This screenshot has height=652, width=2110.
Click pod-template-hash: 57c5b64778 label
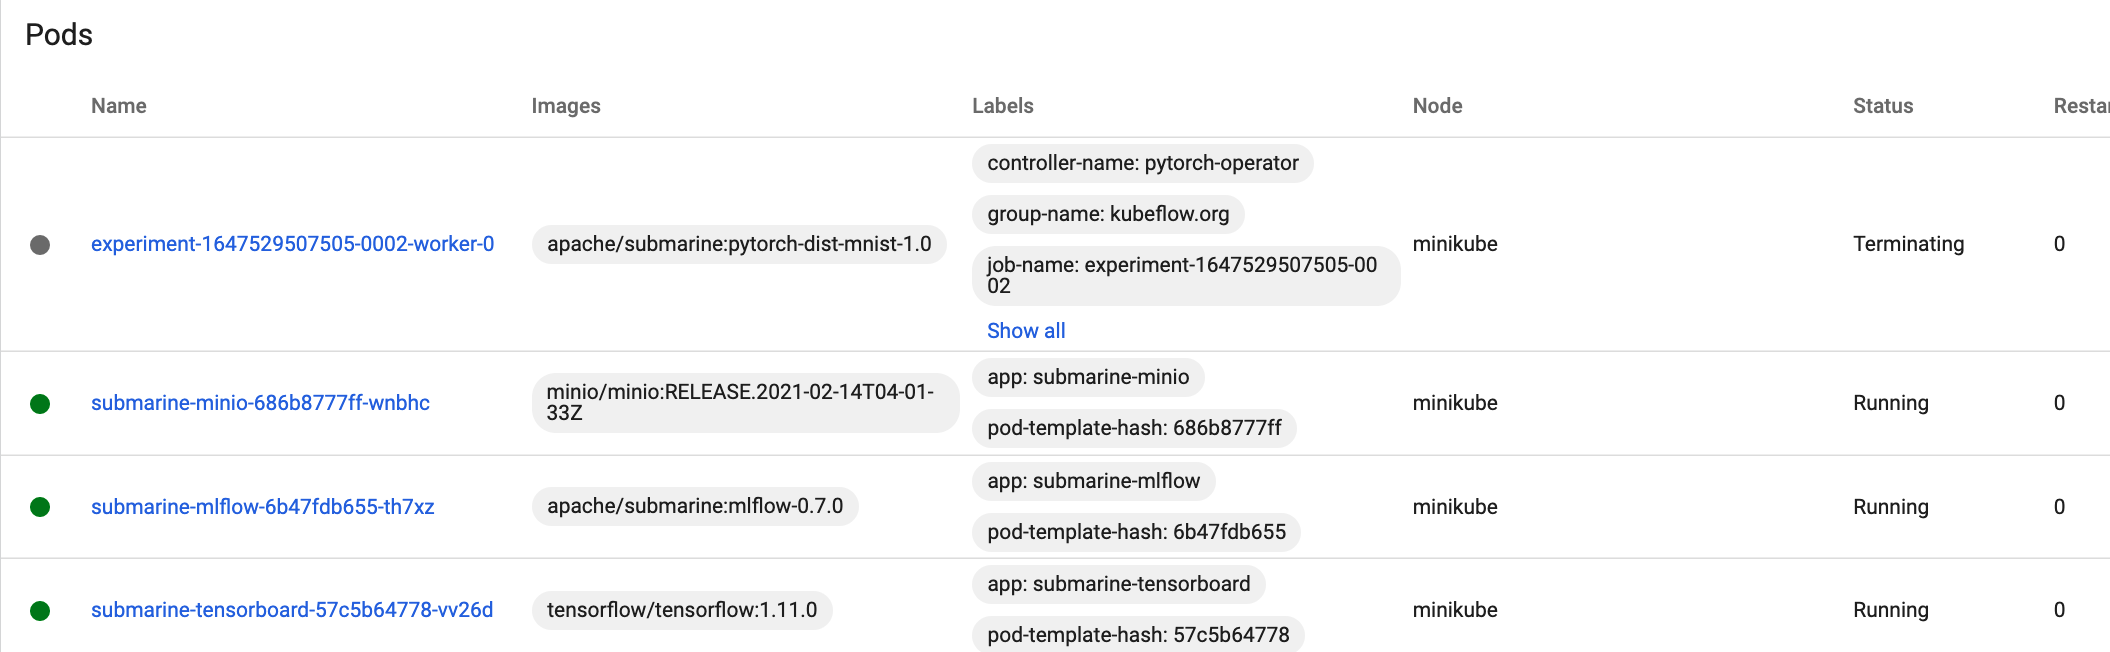click(x=1138, y=635)
